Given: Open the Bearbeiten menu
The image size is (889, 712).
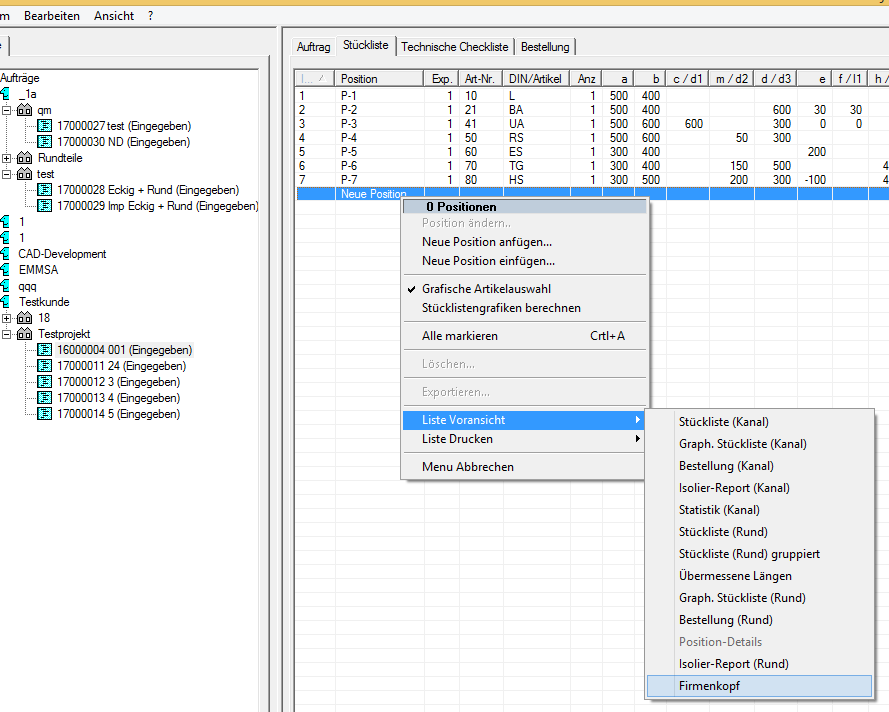Looking at the screenshot, I should pos(52,16).
